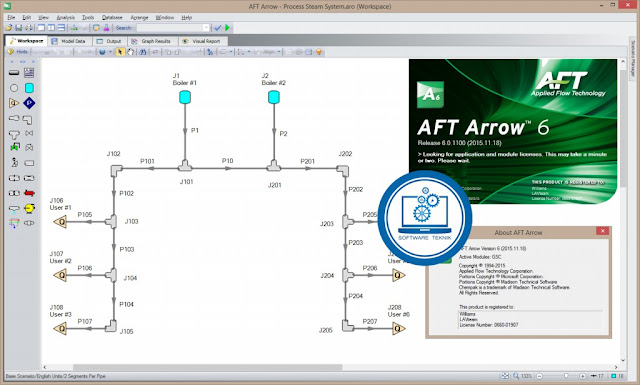The height and width of the screenshot is (385, 640).
Task: Switch to the Output tab
Action: pos(109,41)
